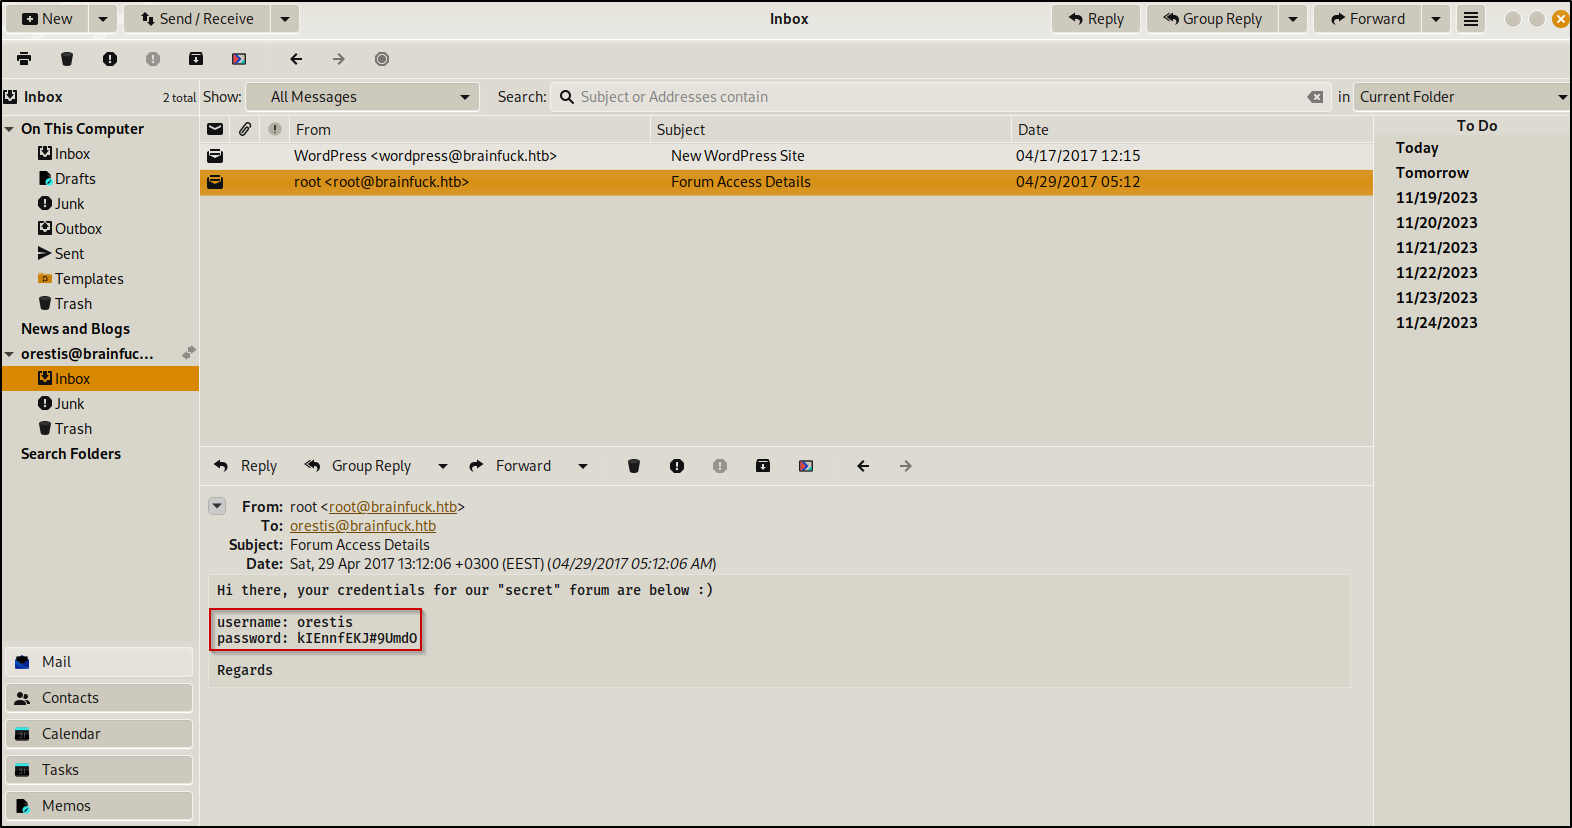Click the stop loading icon
Screen dimensions: 1572x828
[x=382, y=59]
